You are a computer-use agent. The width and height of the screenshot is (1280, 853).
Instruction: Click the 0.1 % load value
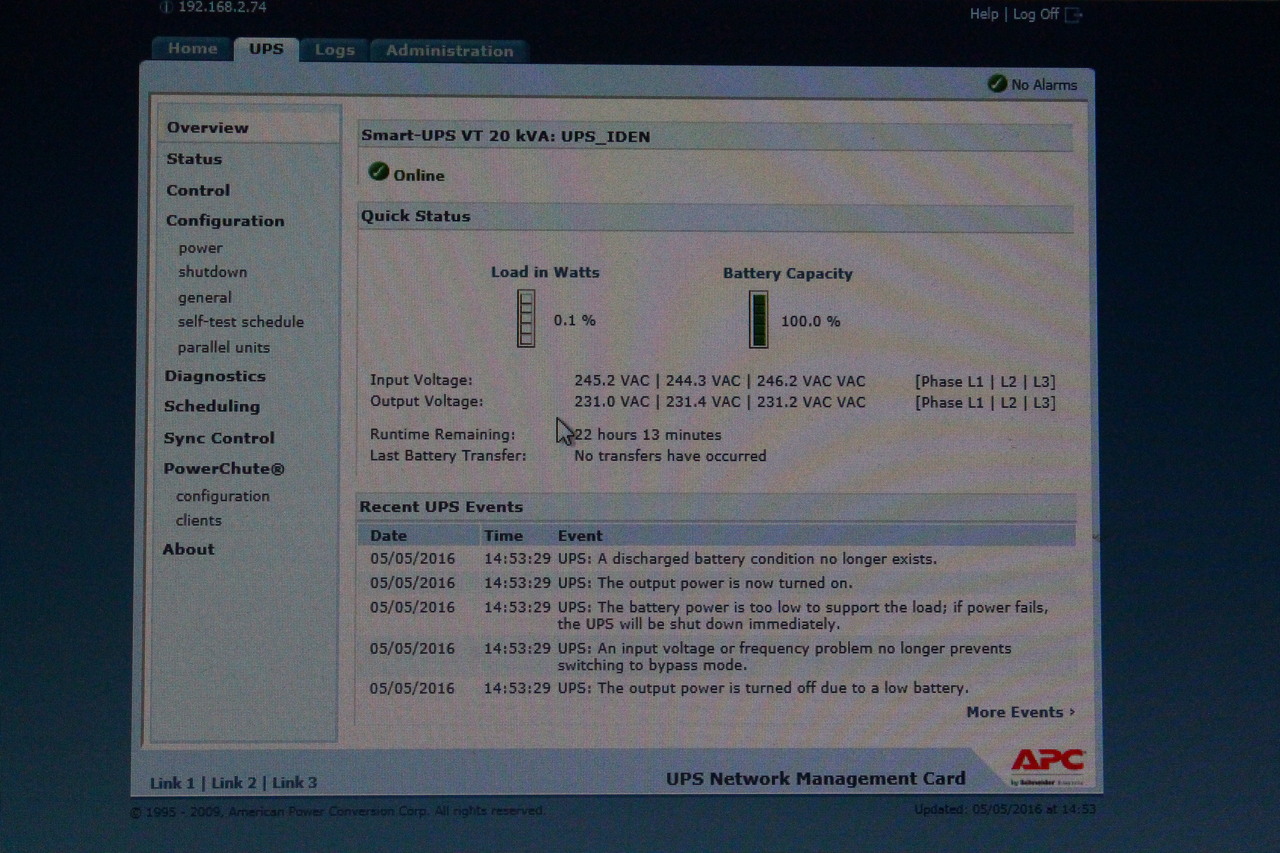coord(575,321)
